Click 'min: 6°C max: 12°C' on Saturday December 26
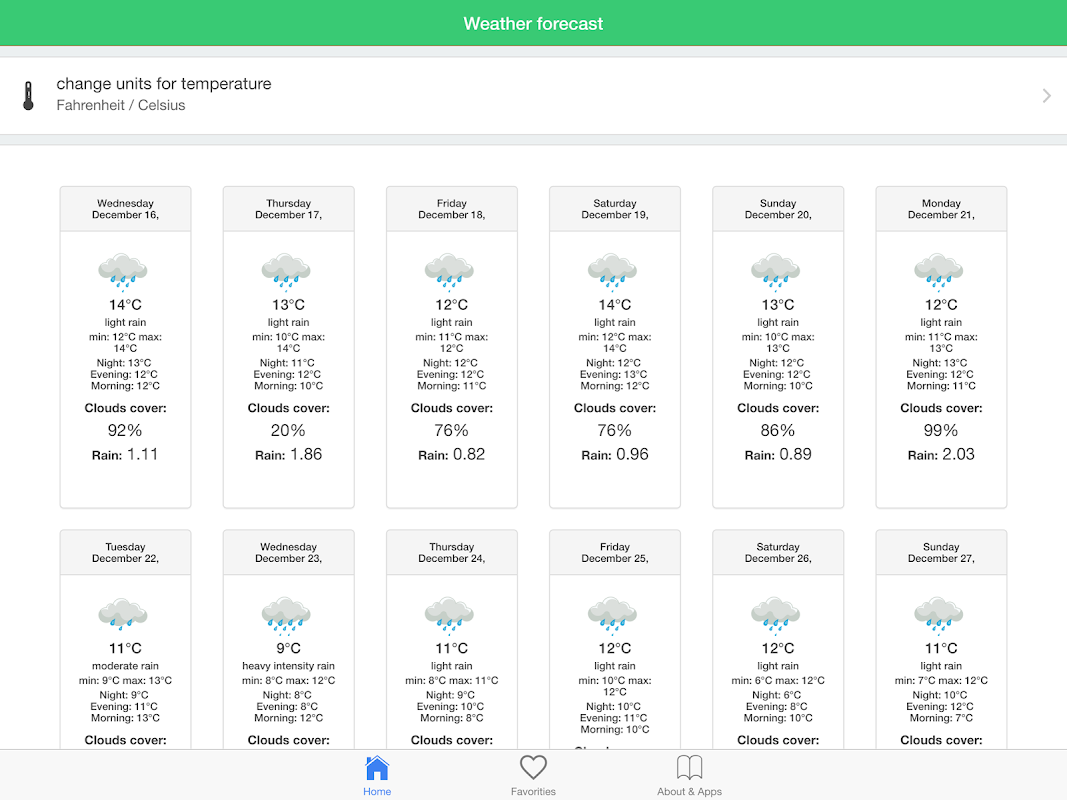The height and width of the screenshot is (800, 1067). tap(778, 680)
